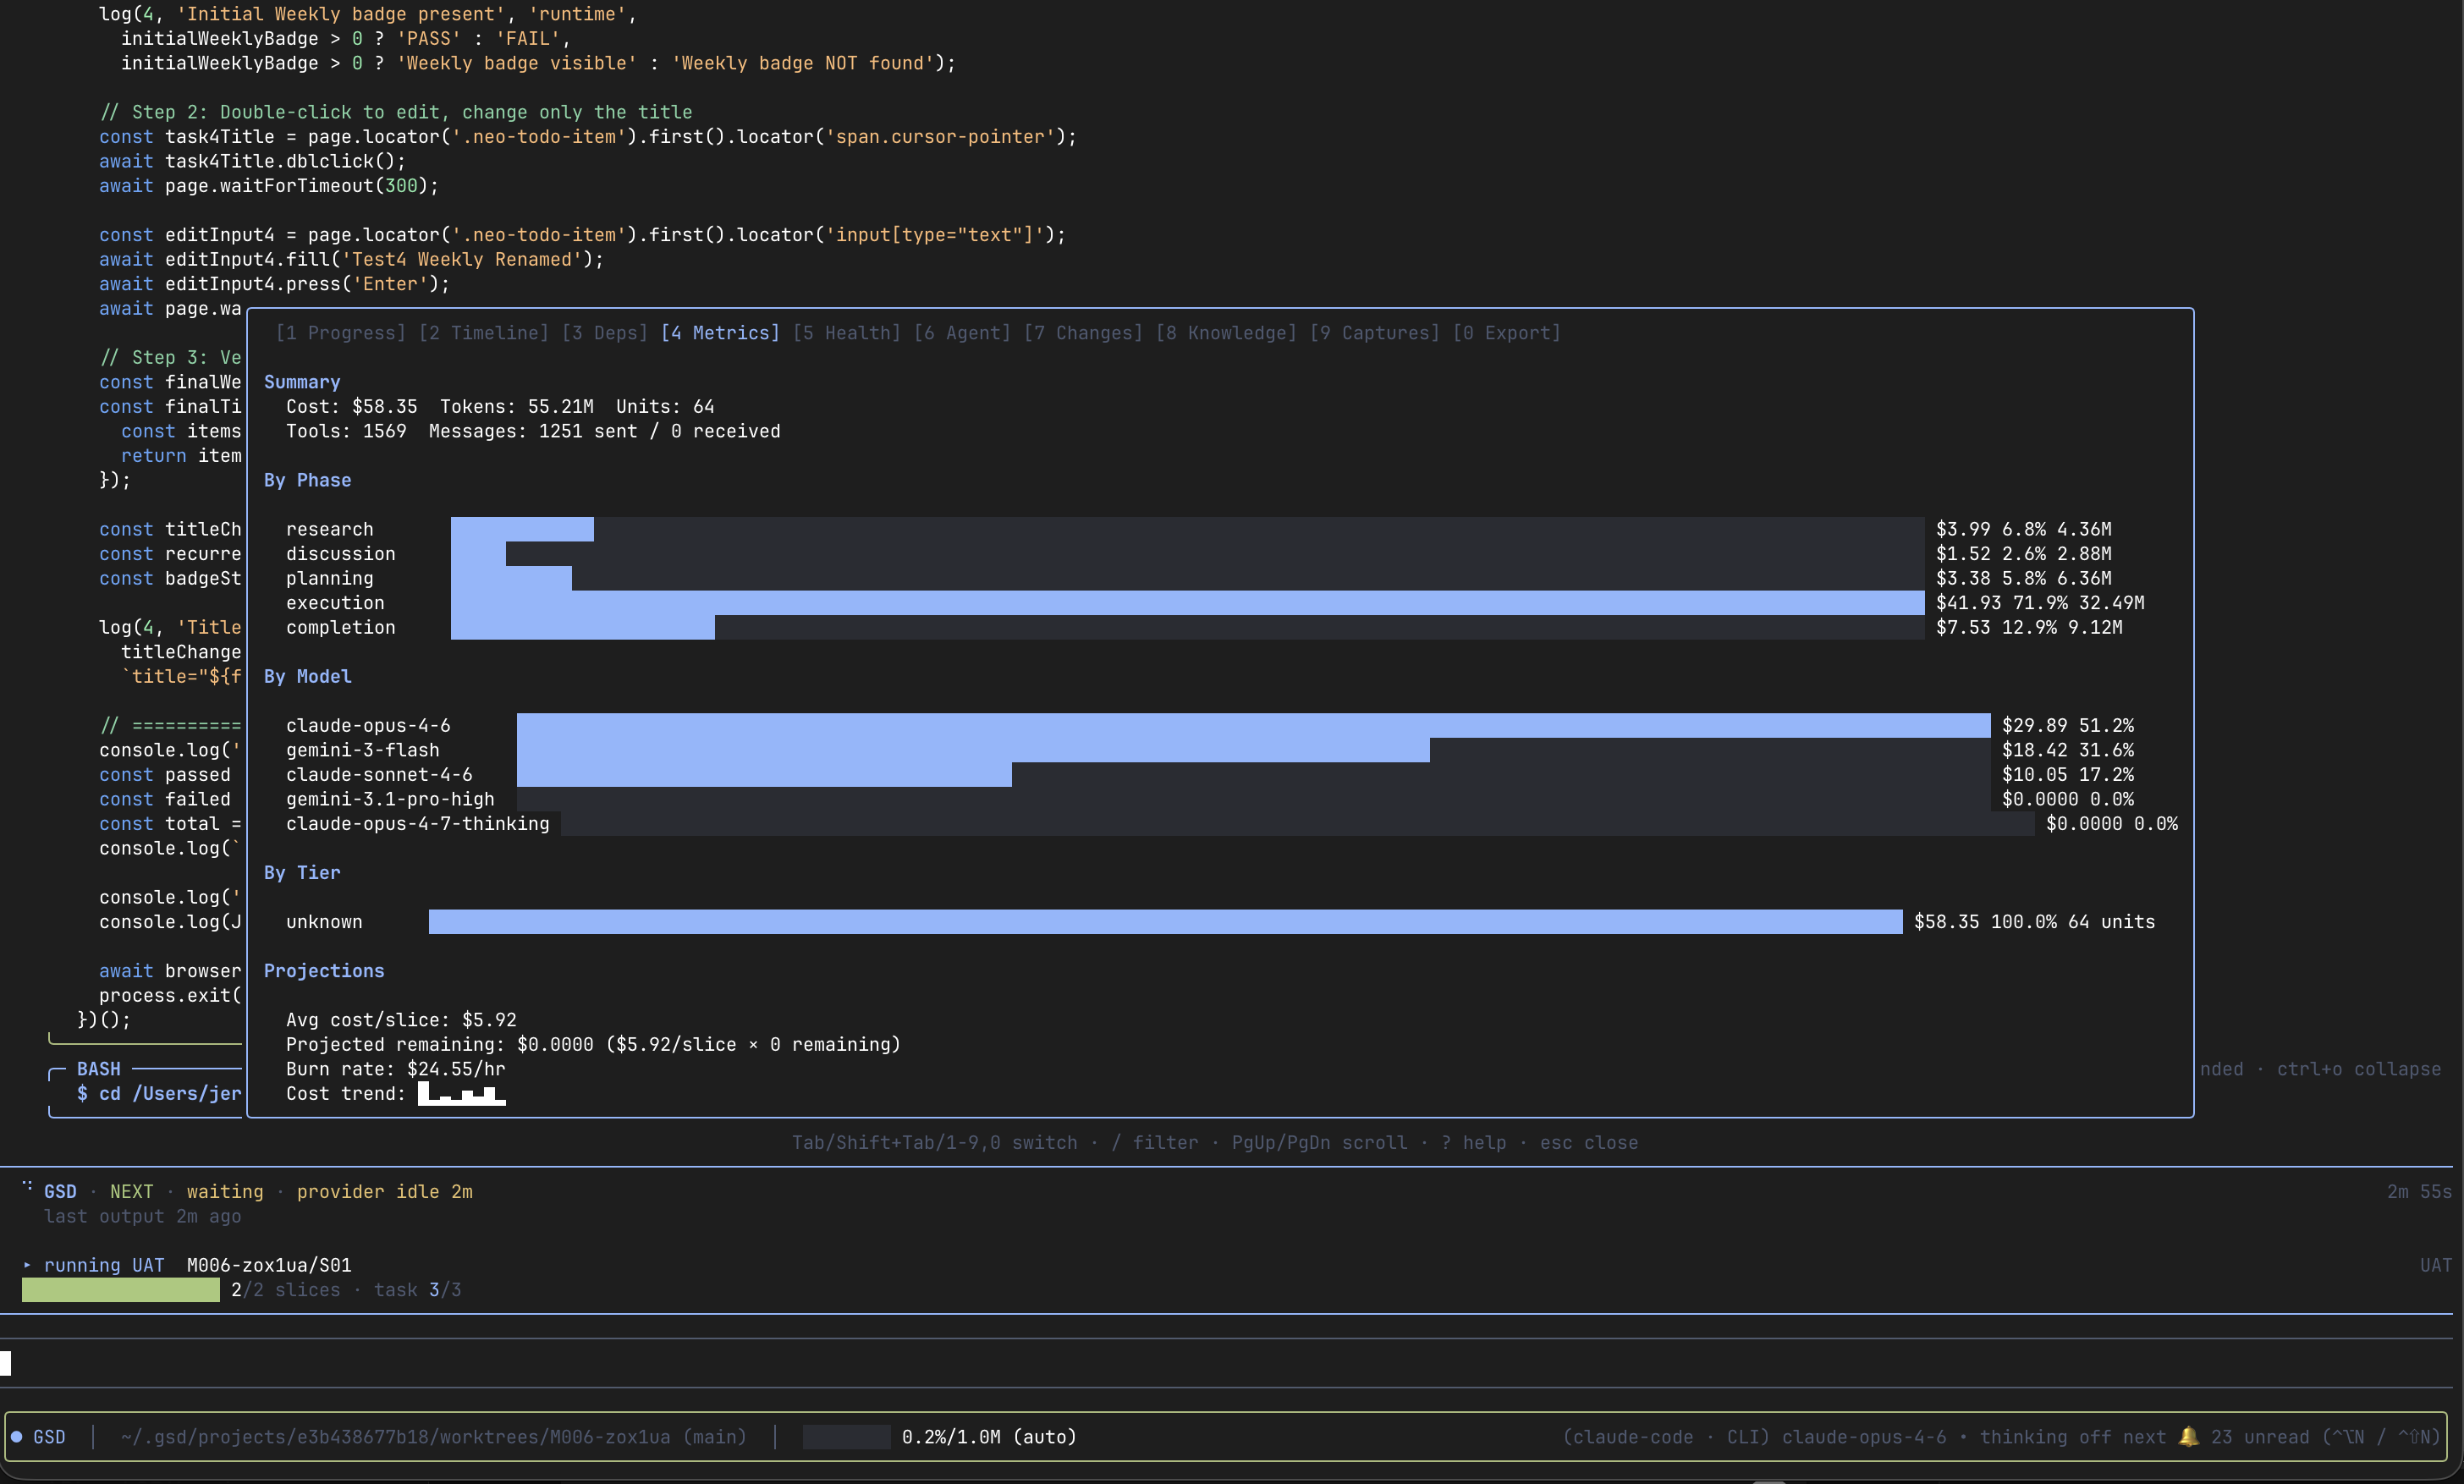Viewport: 2464px width, 1484px height.
Task: Click the 'Tools: 1569' summary value
Action: pyautogui.click(x=346, y=431)
